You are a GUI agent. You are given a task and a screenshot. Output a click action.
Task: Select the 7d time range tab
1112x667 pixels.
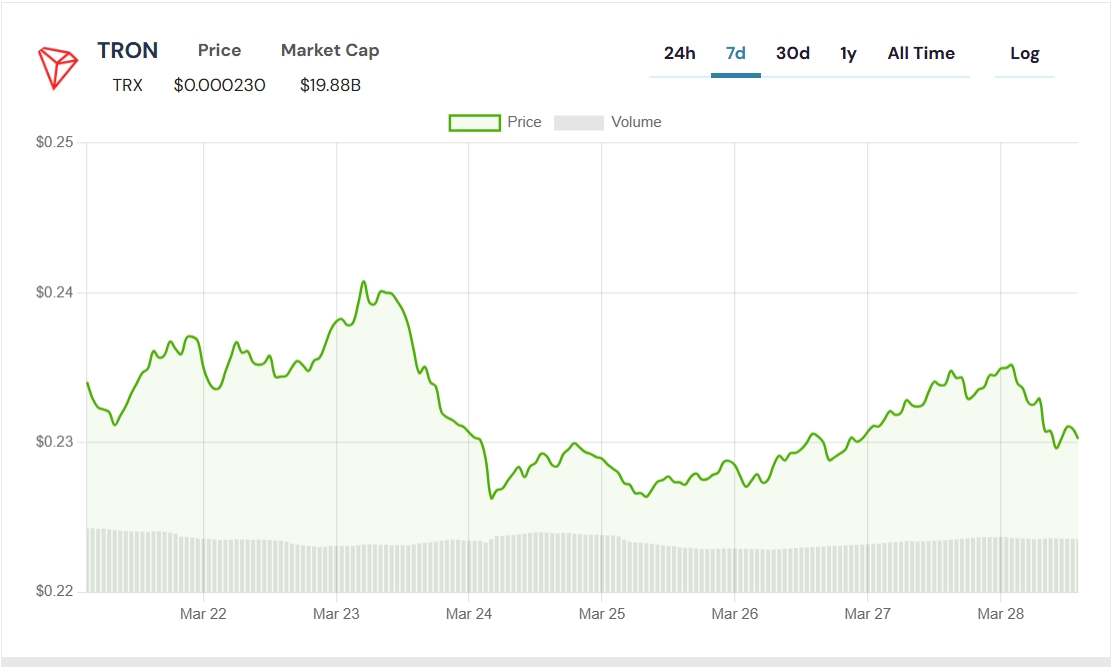[x=735, y=53]
